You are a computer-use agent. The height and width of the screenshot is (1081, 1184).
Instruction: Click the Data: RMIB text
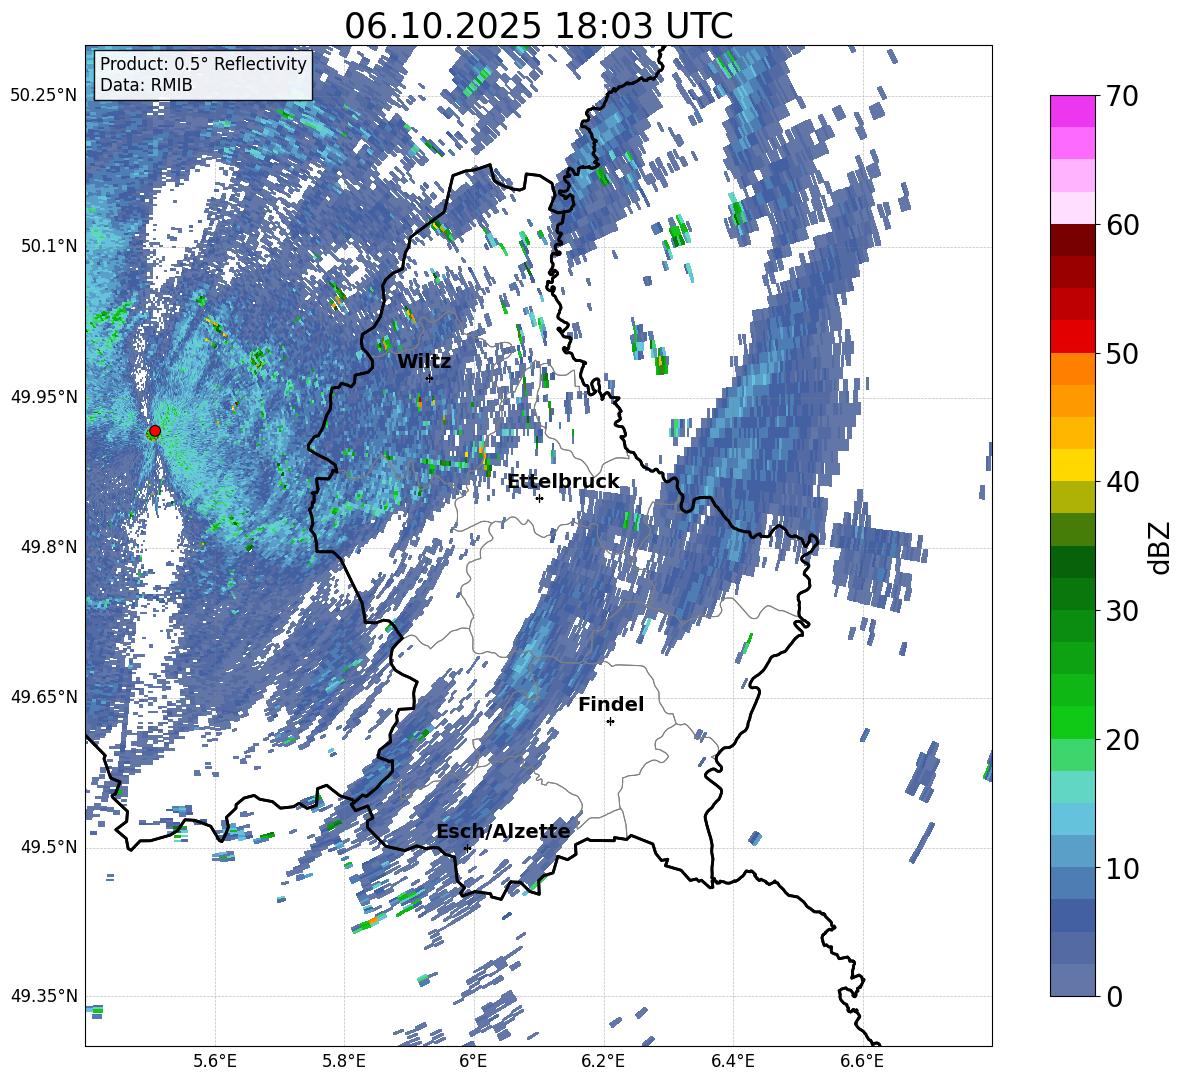click(x=146, y=85)
